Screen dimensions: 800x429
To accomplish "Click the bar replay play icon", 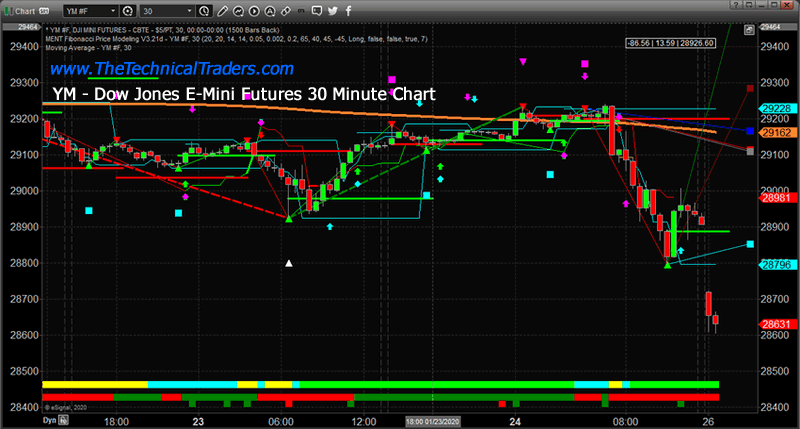I will 254,11.
